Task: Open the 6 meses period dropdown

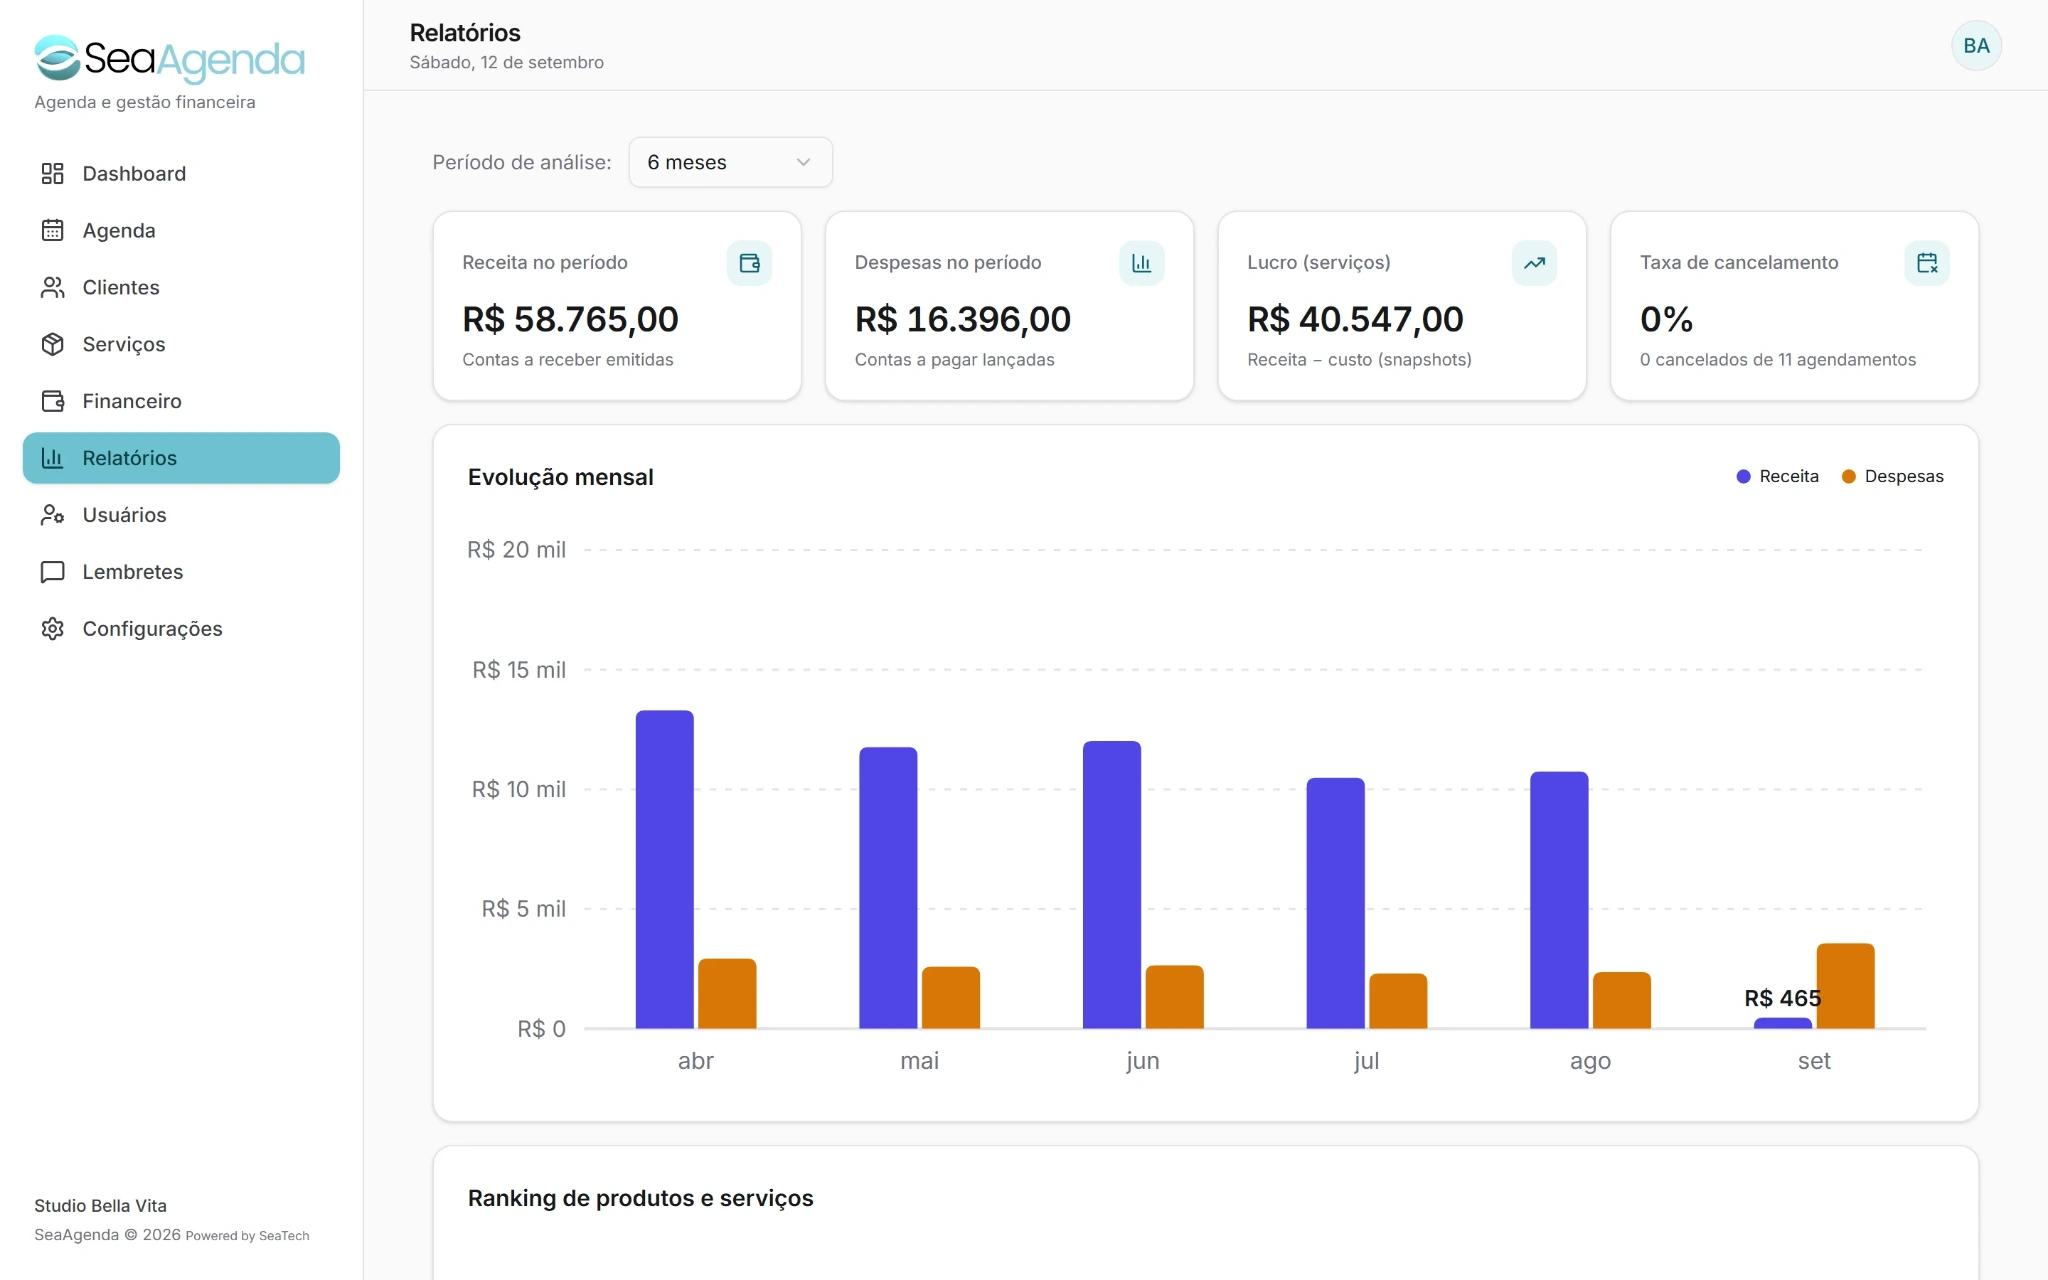Action: (x=730, y=162)
